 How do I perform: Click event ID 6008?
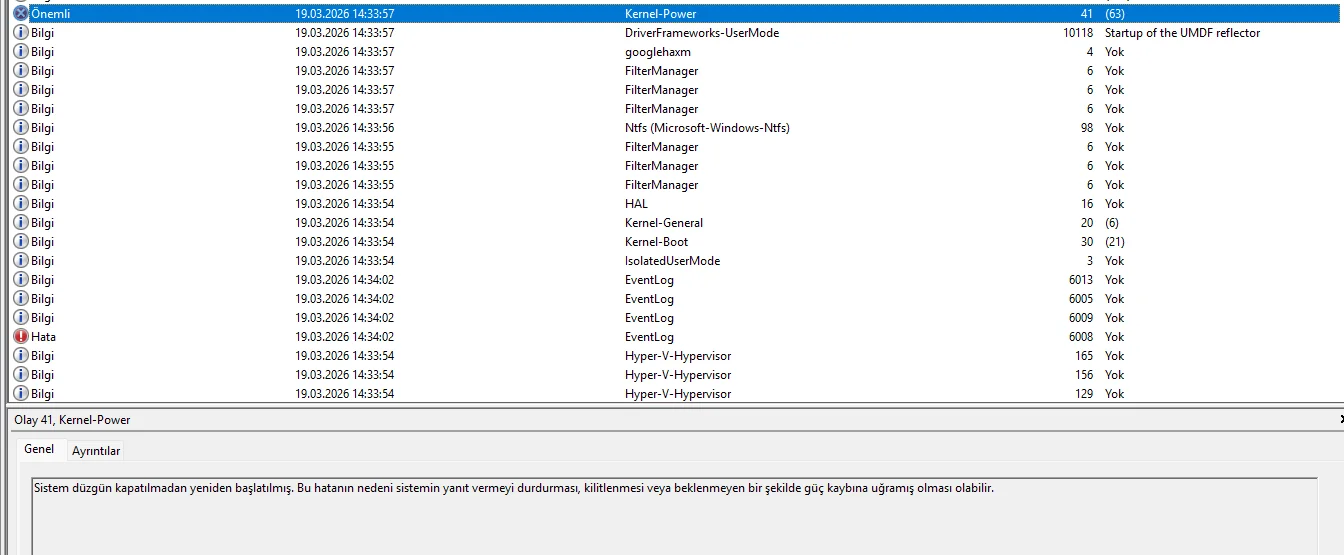click(1081, 337)
